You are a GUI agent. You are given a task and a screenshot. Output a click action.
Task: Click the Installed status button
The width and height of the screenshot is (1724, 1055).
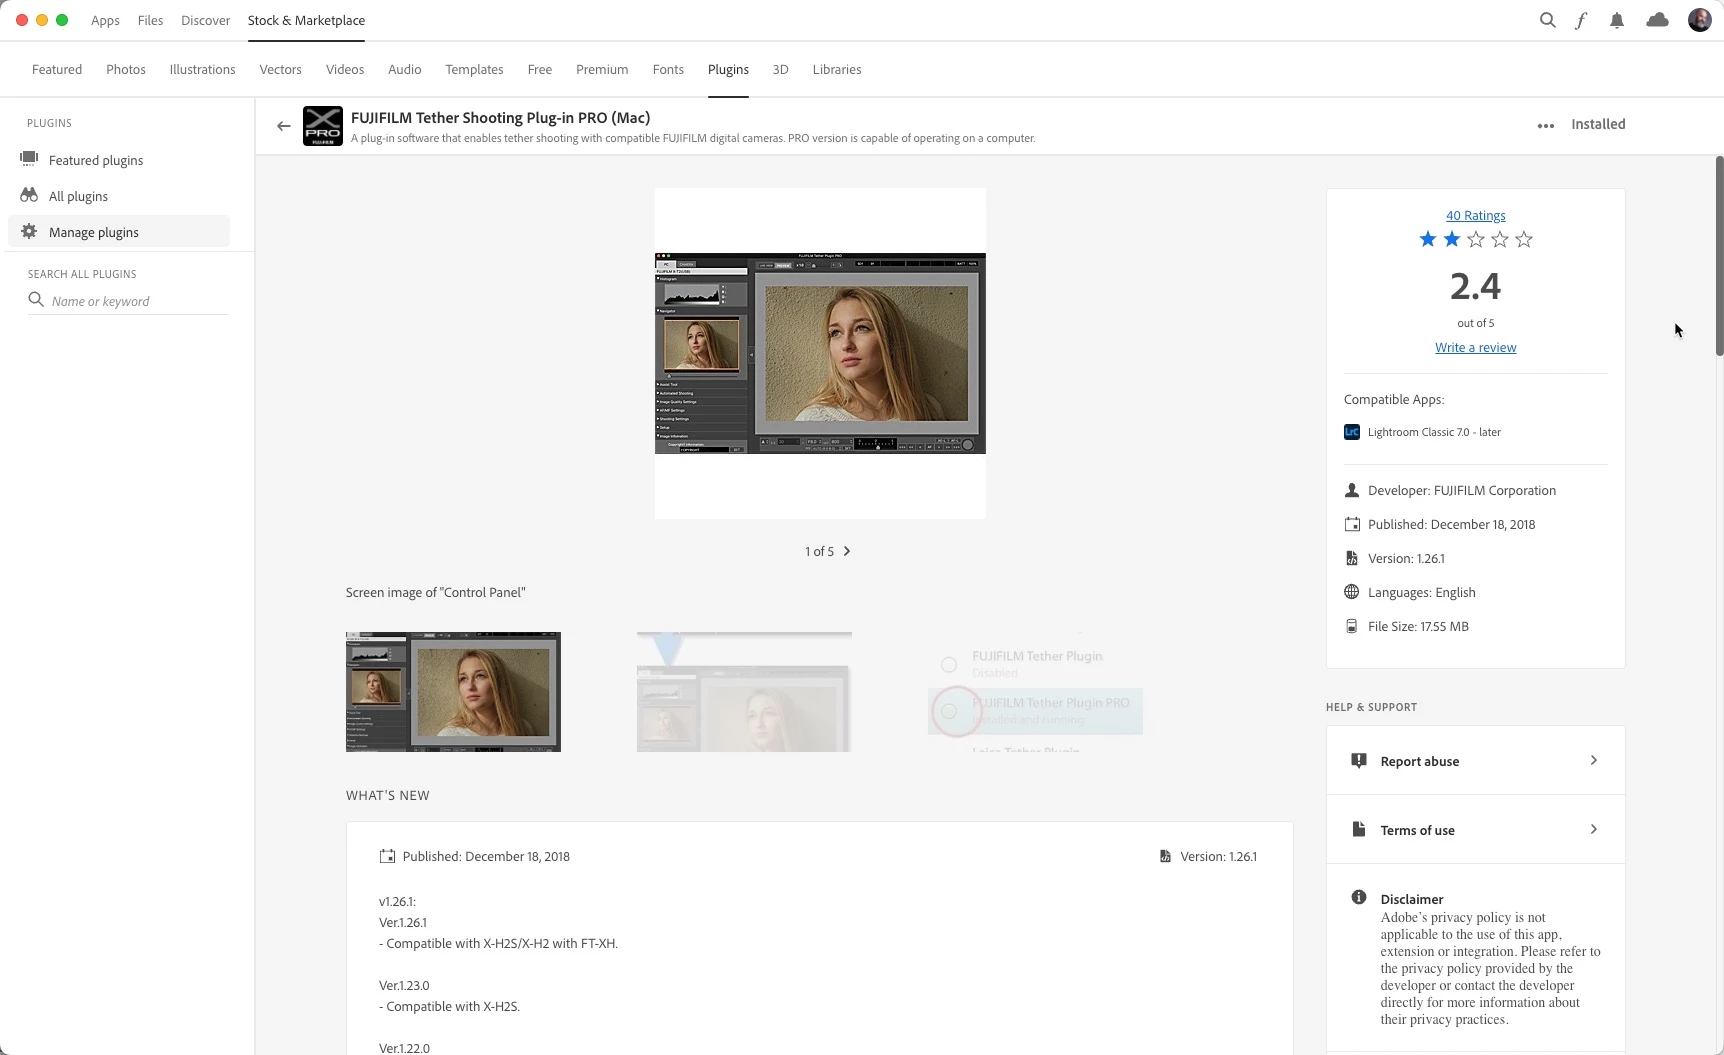click(1598, 124)
